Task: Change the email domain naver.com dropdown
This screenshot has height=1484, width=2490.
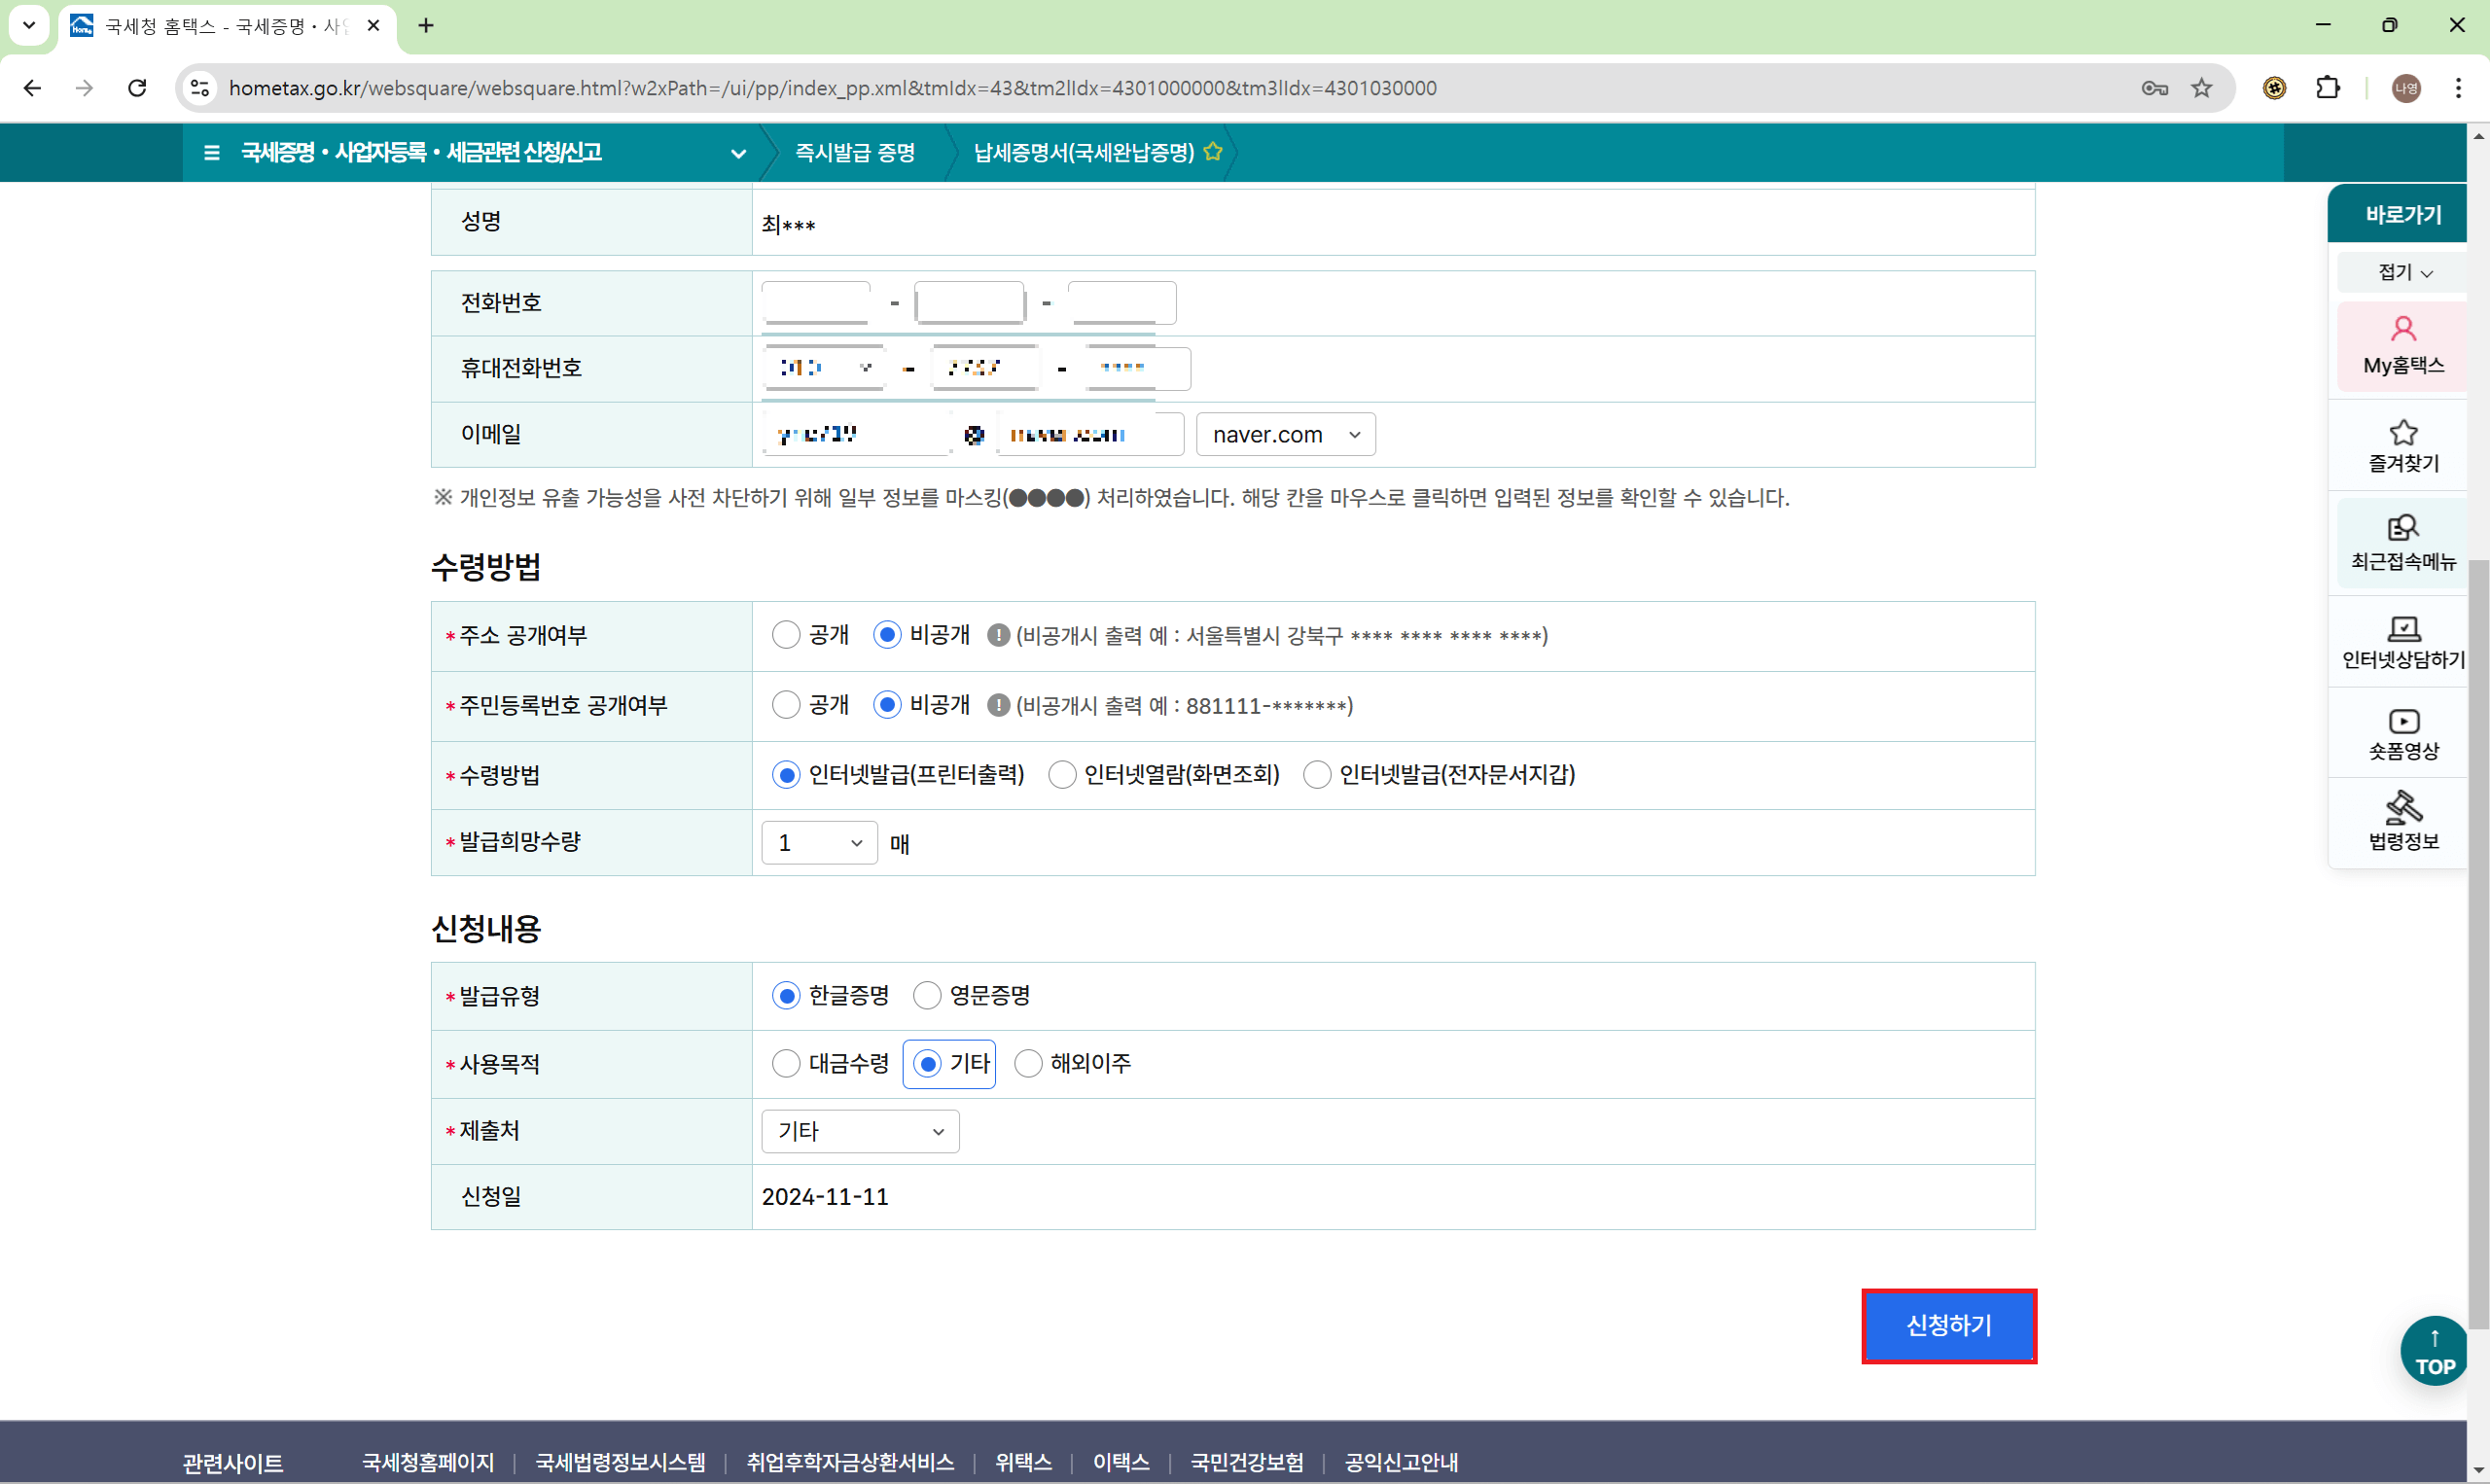Action: click(1285, 434)
